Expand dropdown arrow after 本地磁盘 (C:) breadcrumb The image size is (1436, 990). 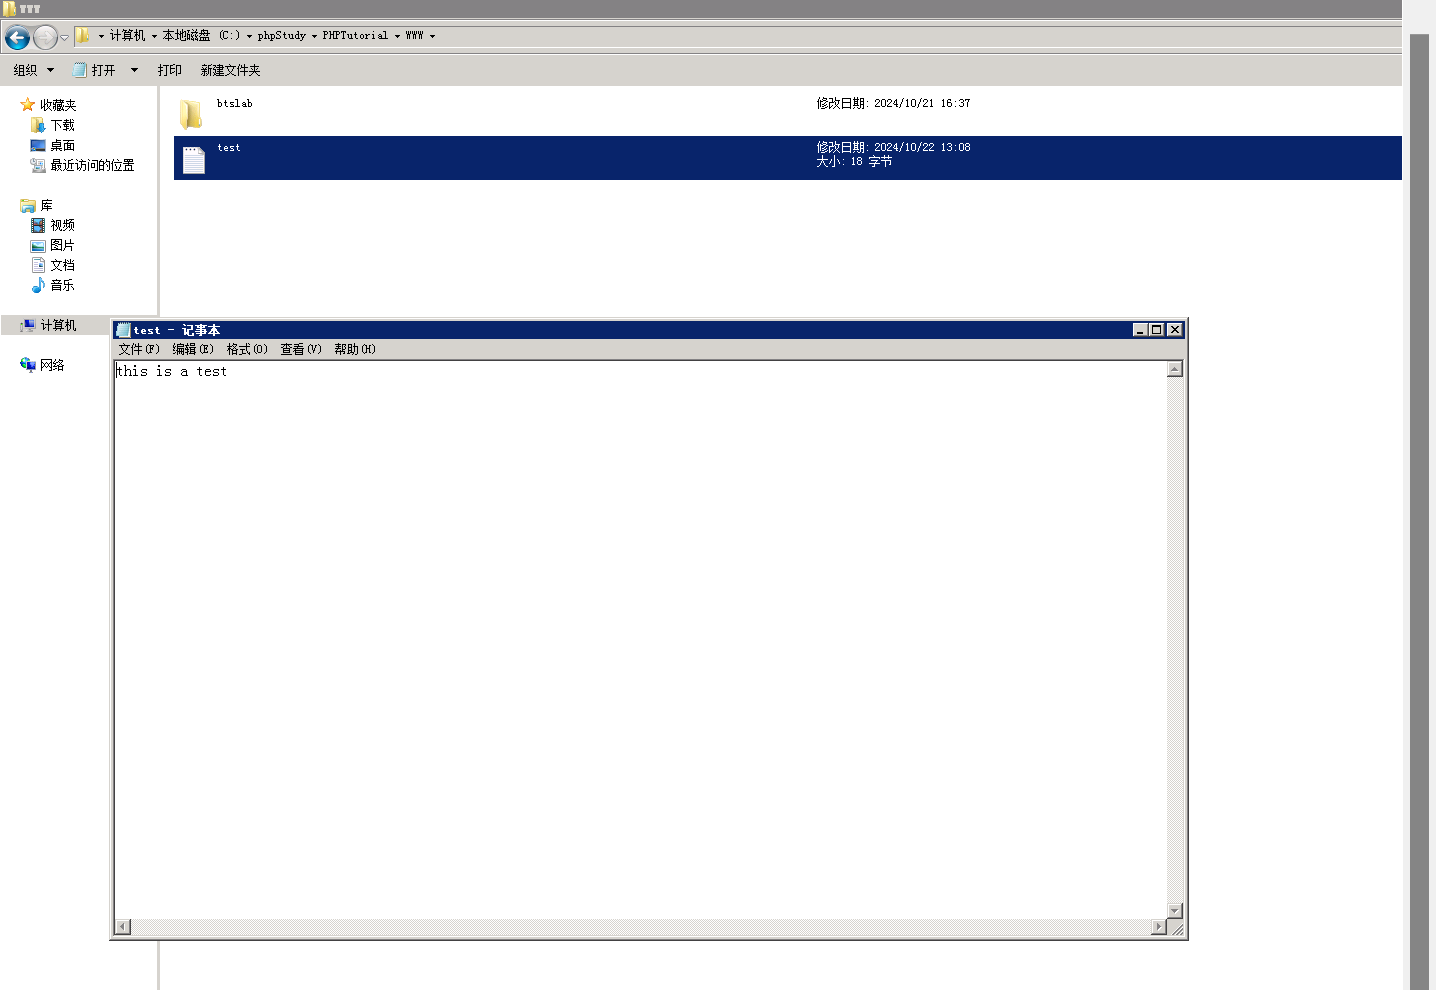(x=249, y=36)
